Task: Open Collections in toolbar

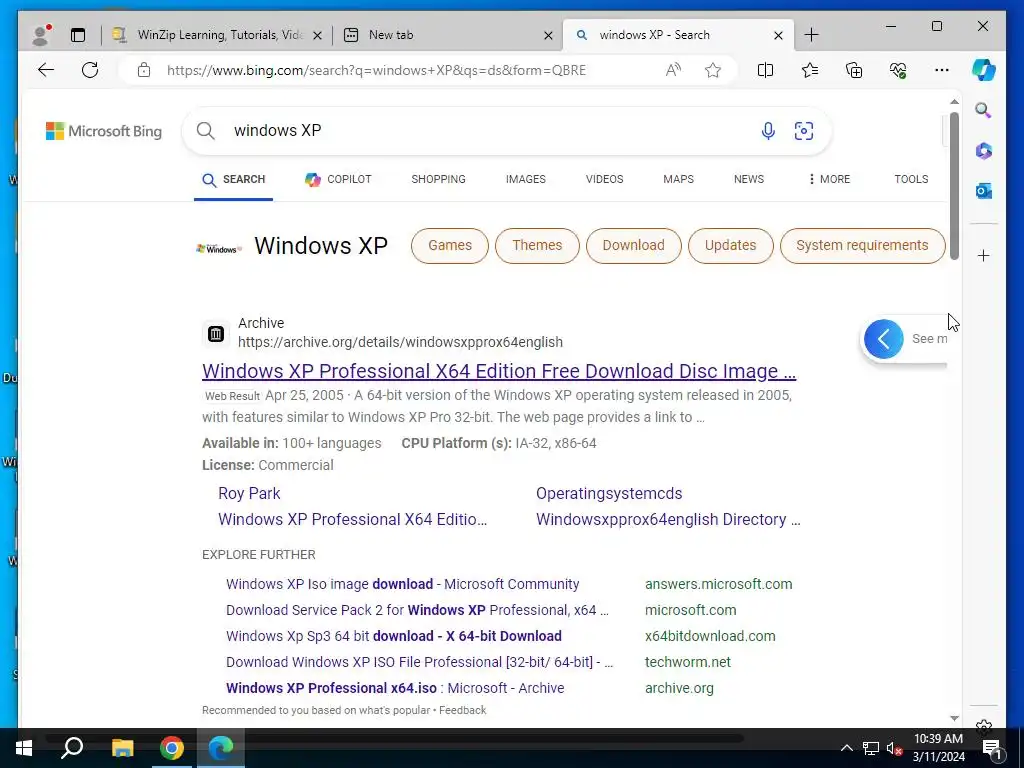Action: coord(854,70)
